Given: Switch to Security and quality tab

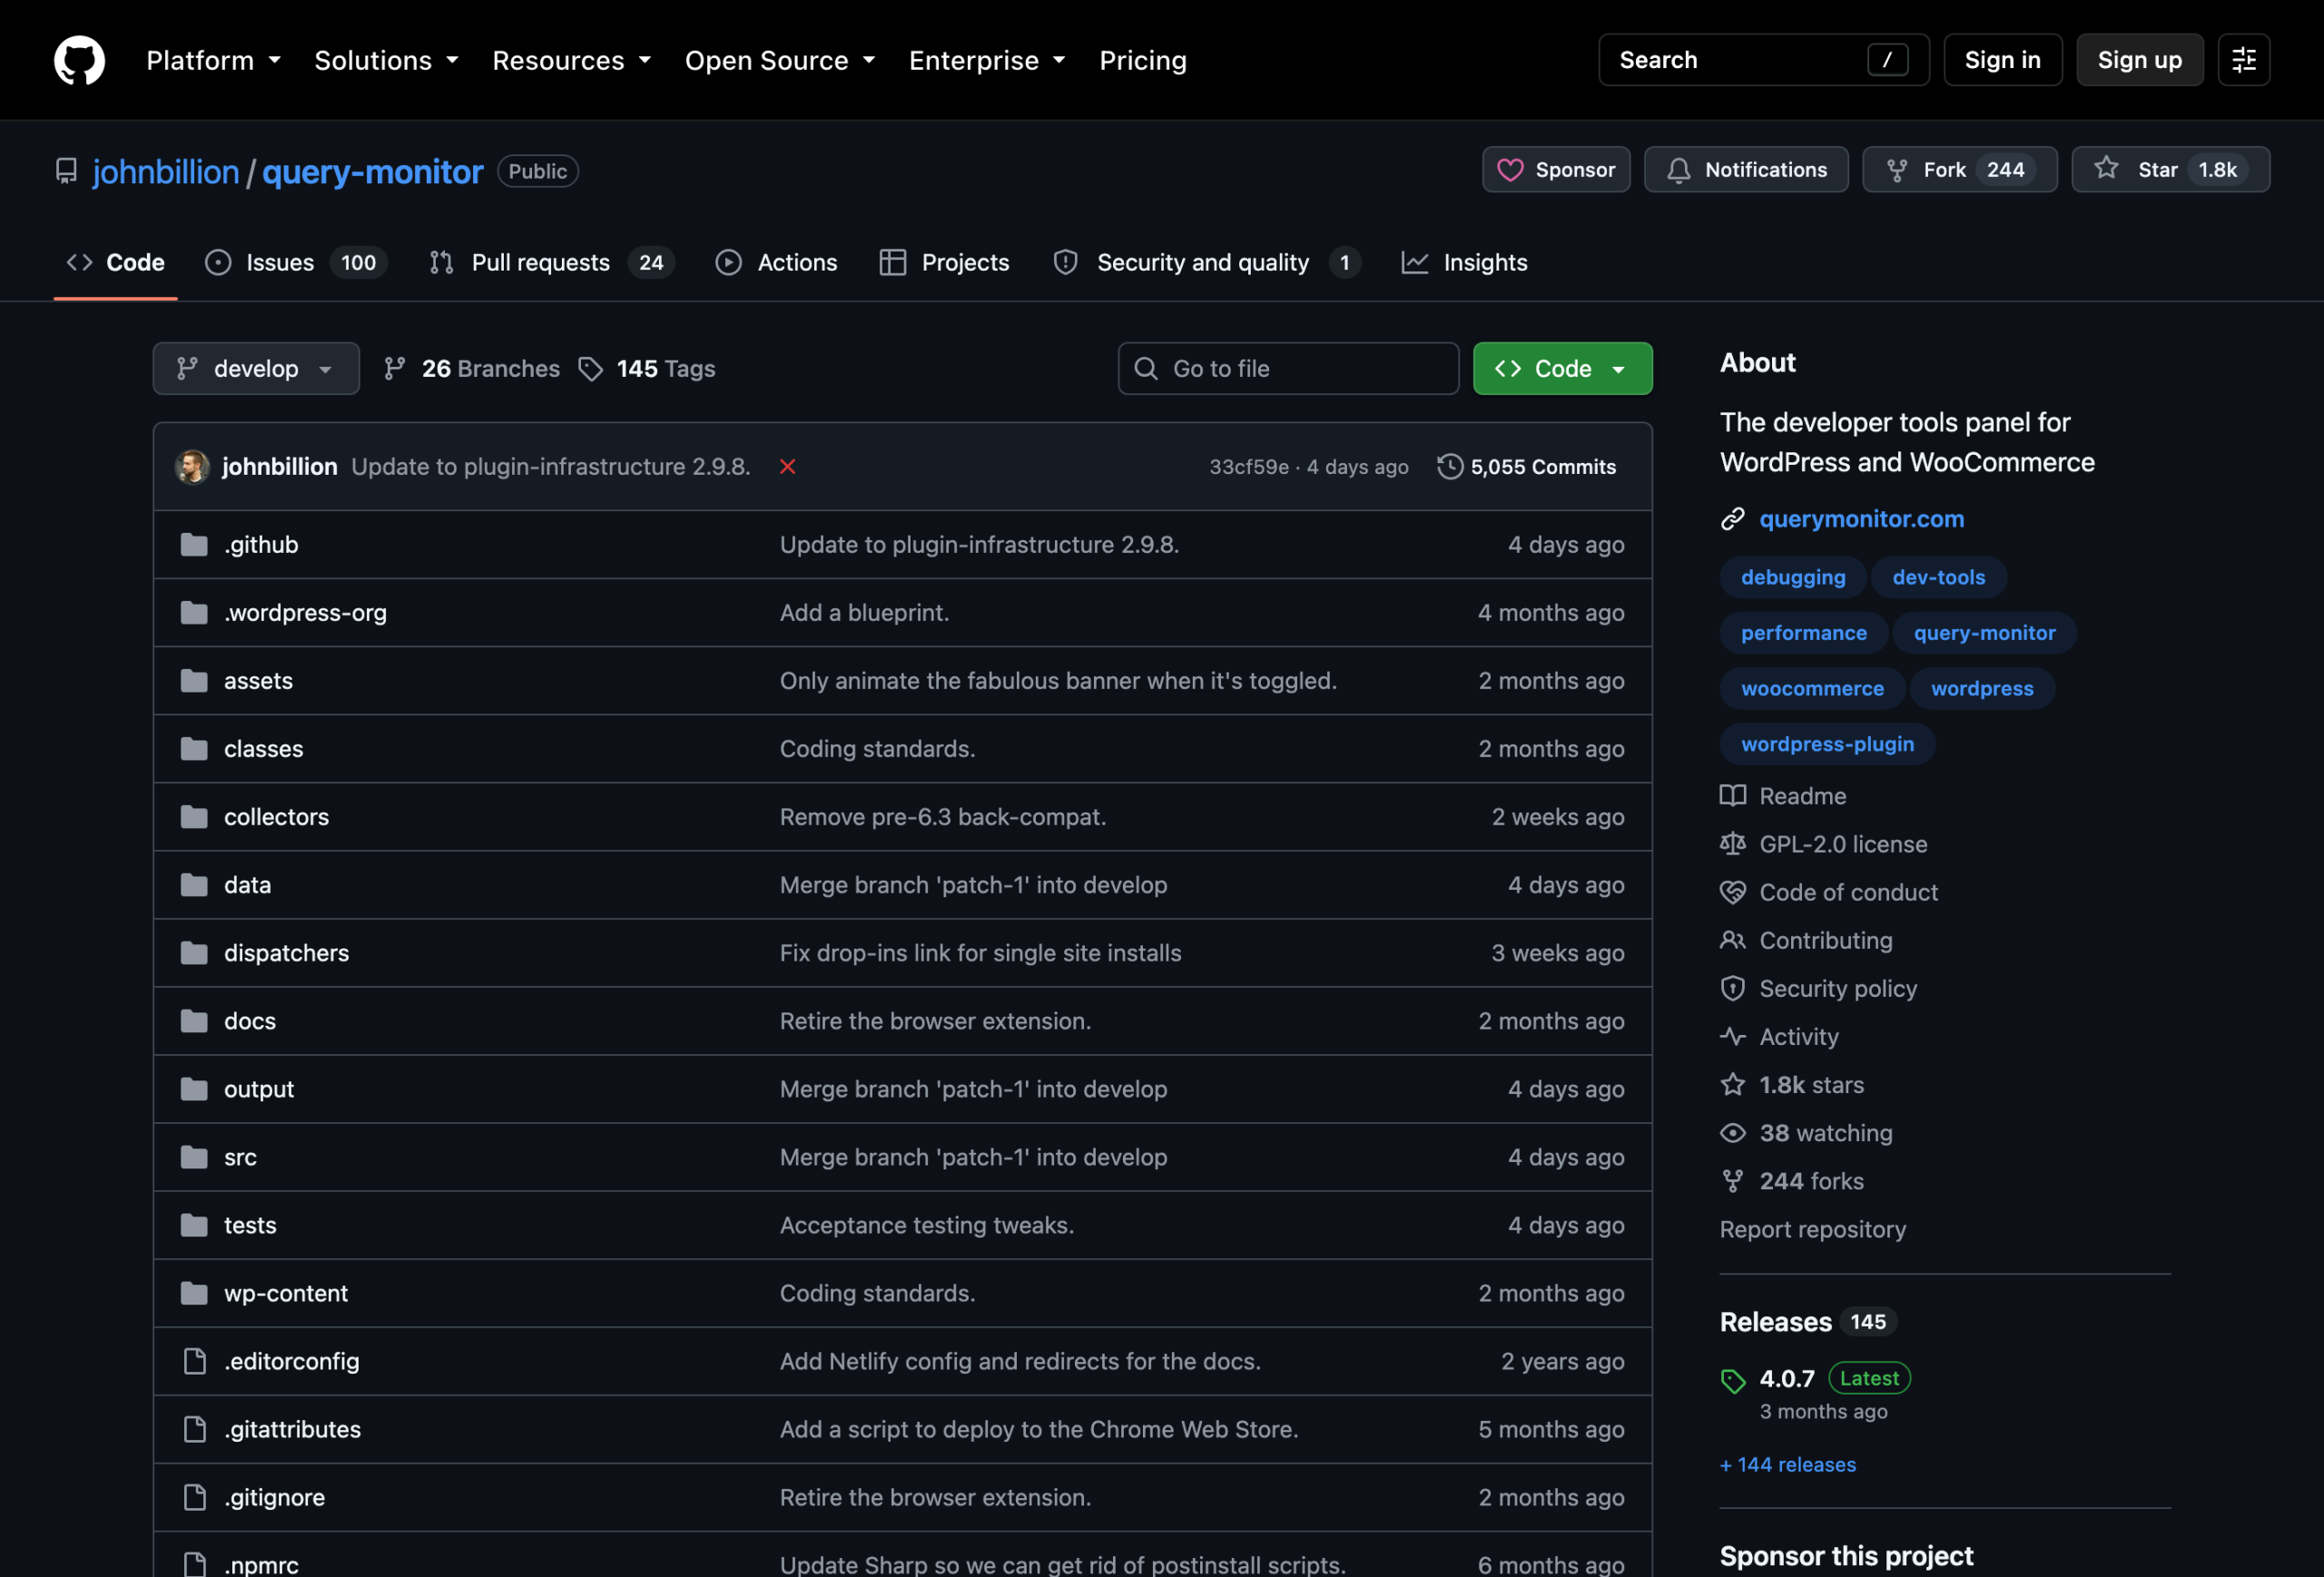Looking at the screenshot, I should 1206,263.
